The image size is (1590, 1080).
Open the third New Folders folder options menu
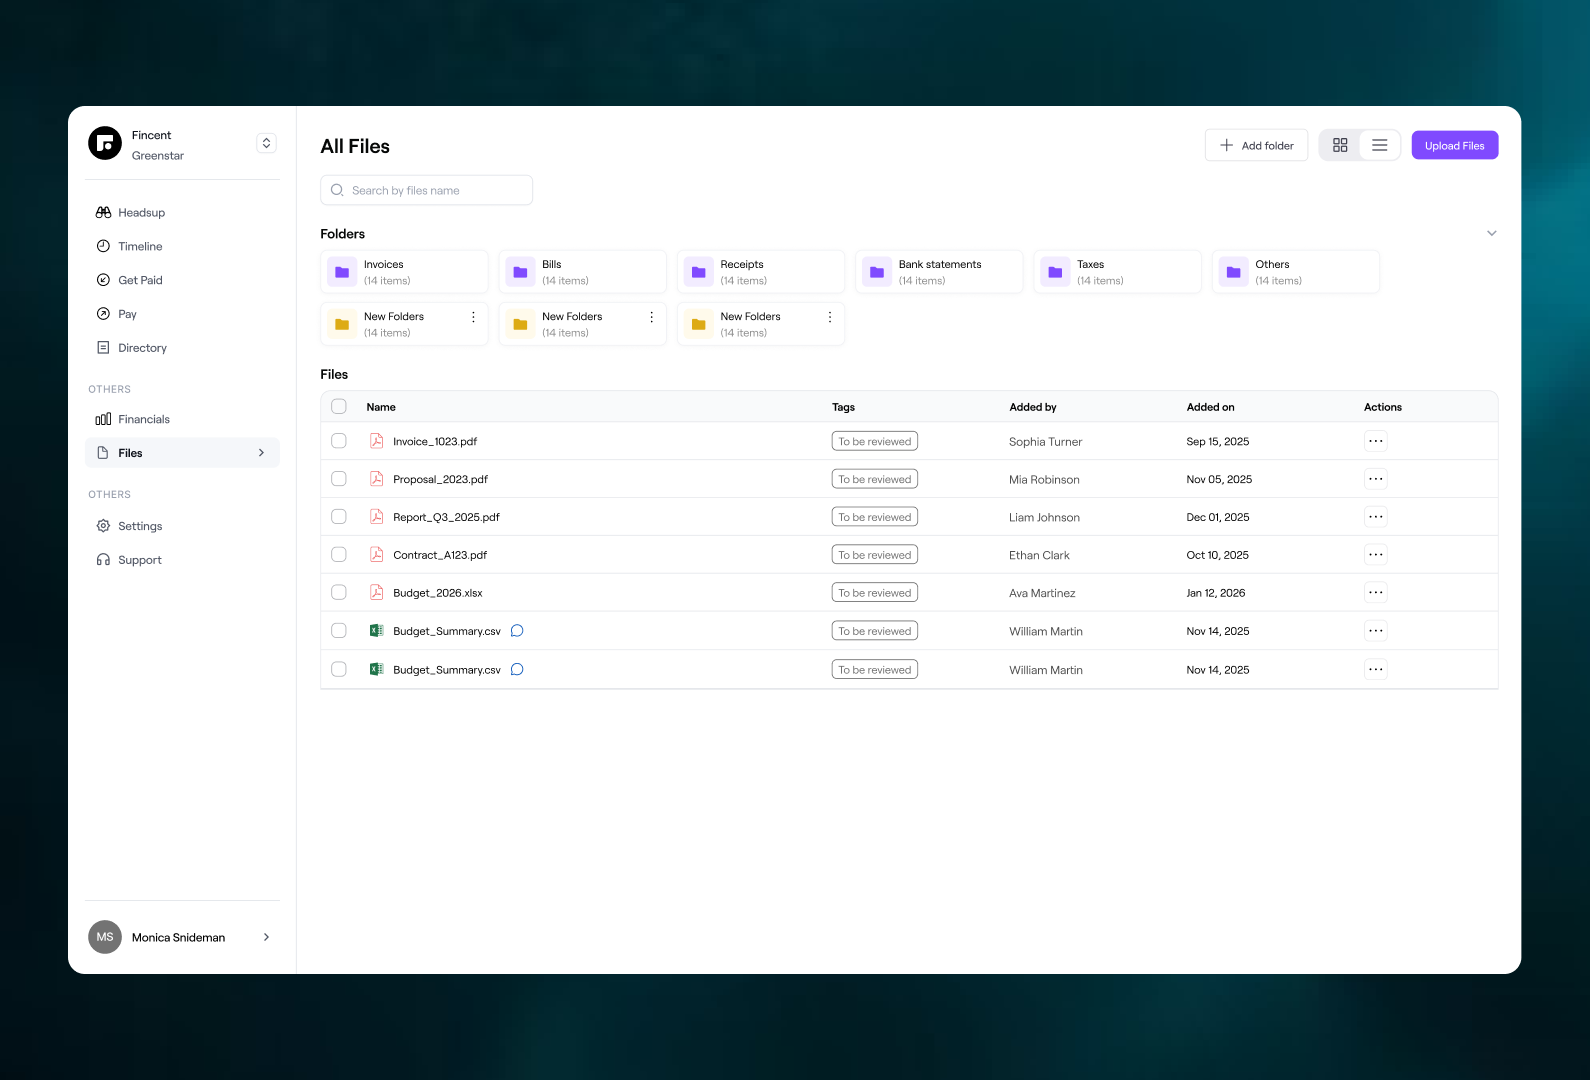[x=829, y=317]
